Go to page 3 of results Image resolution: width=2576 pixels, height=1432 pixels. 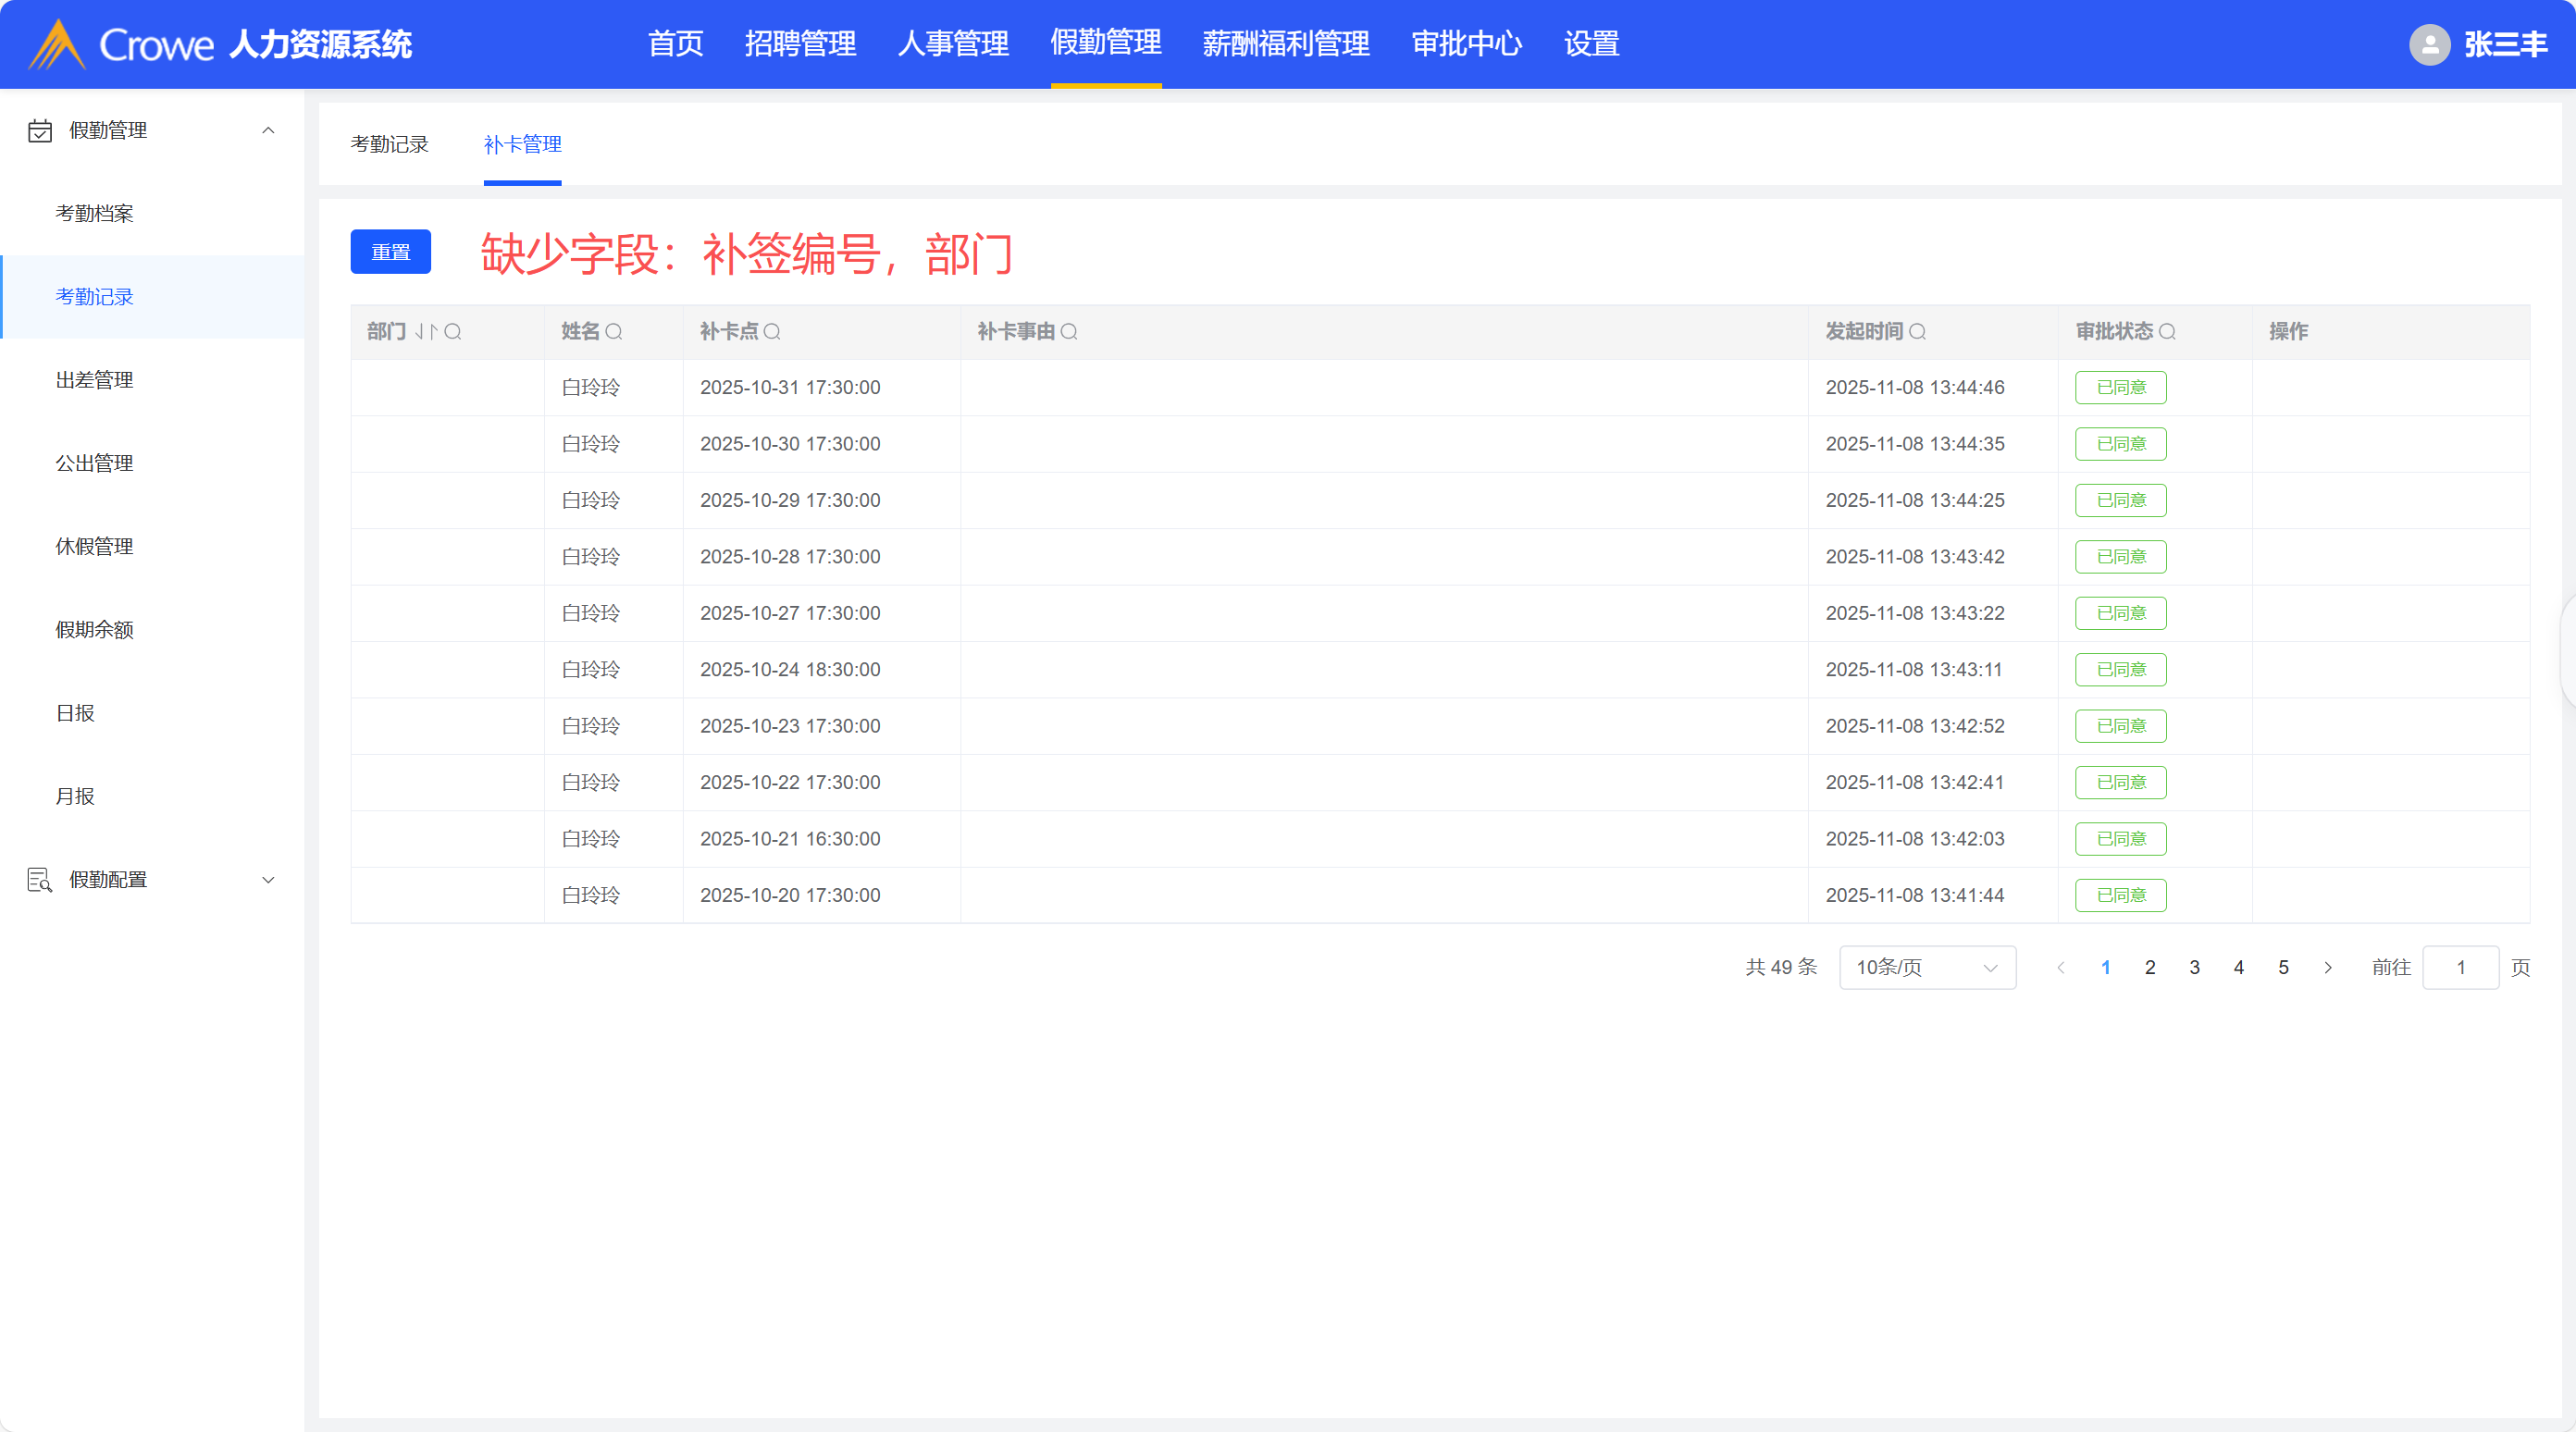click(x=2194, y=967)
